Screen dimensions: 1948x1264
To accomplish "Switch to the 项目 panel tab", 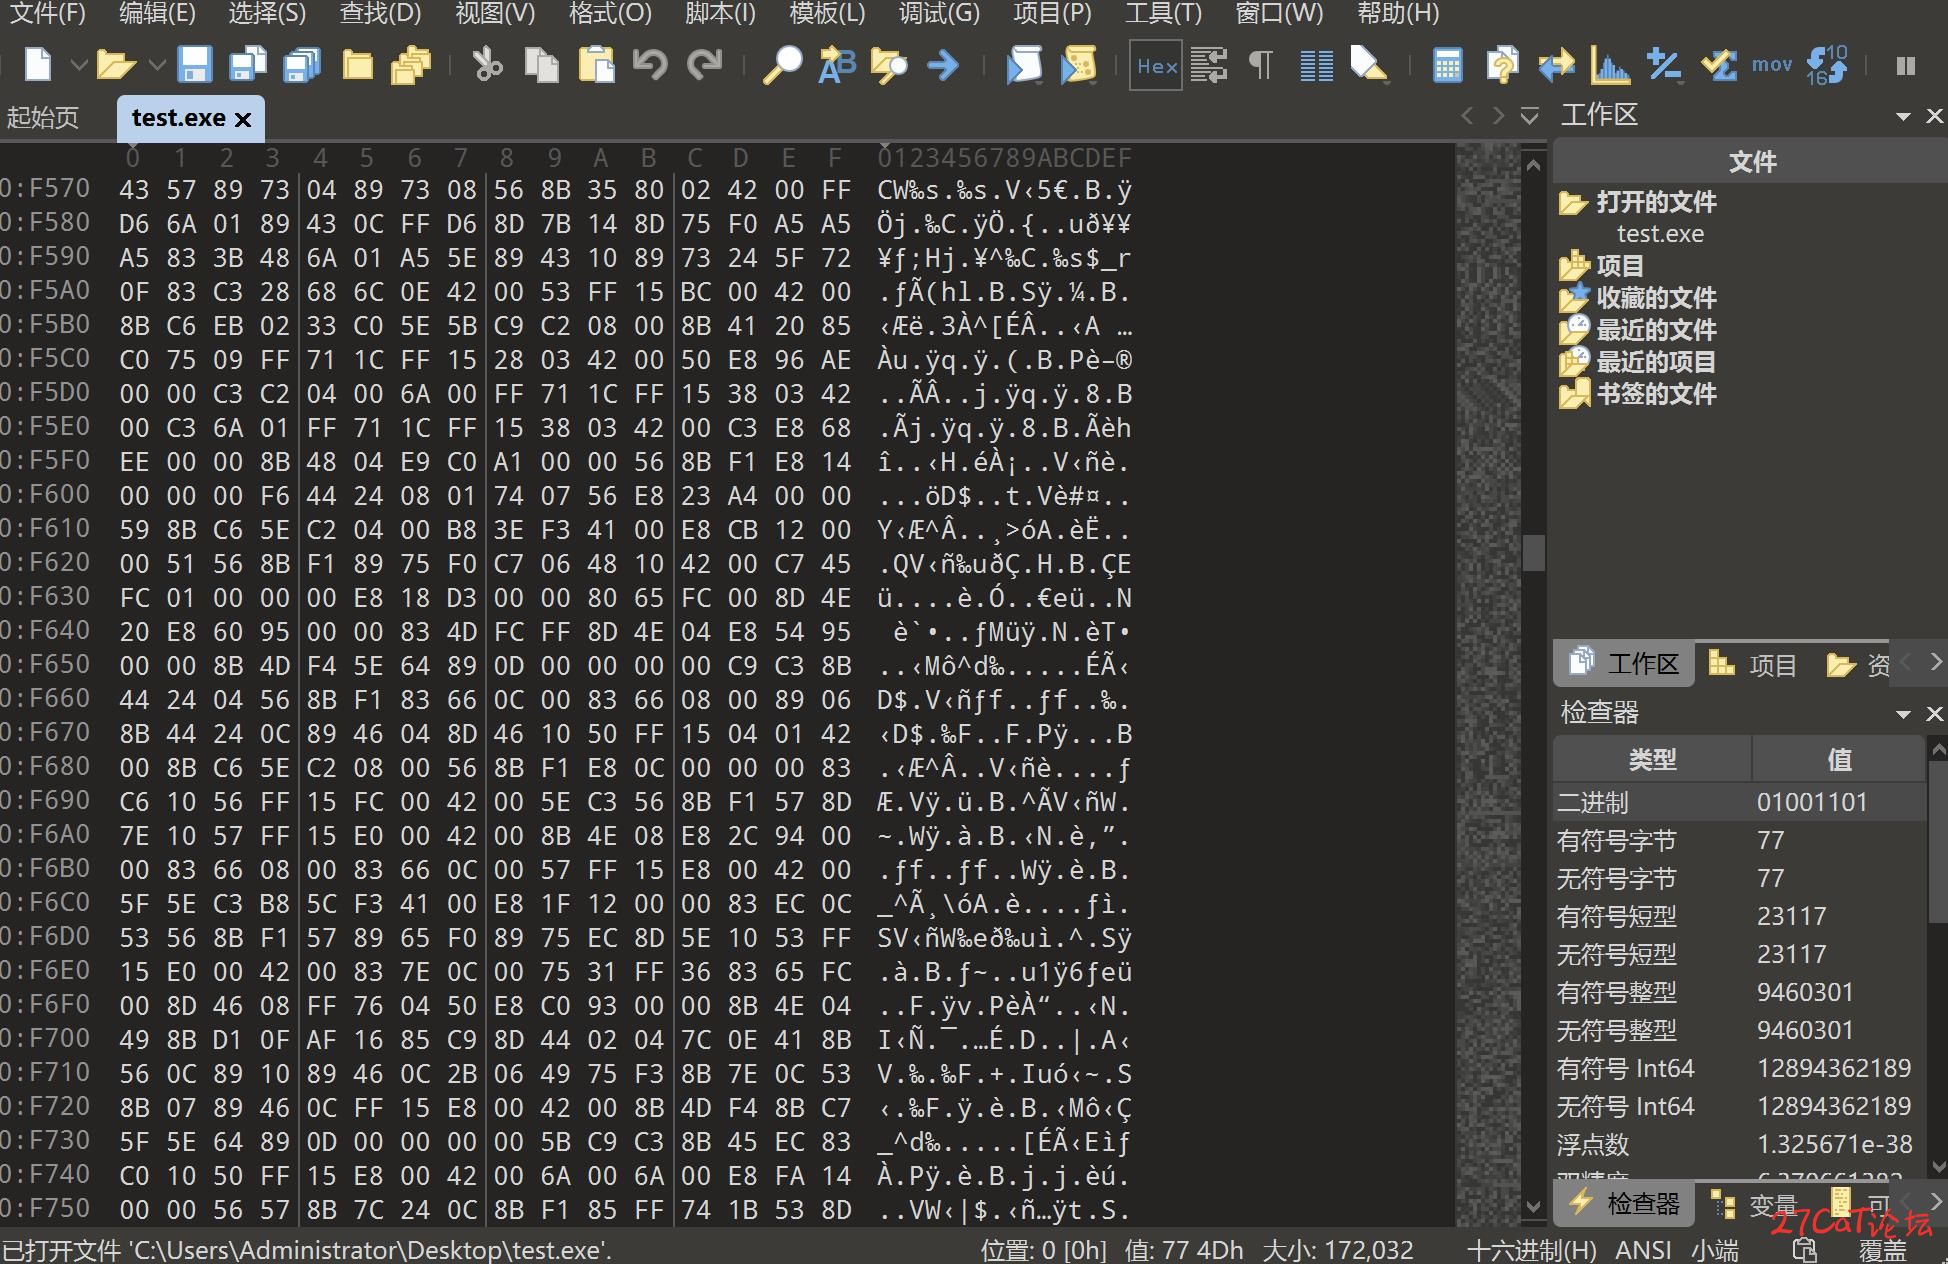I will click(1752, 665).
